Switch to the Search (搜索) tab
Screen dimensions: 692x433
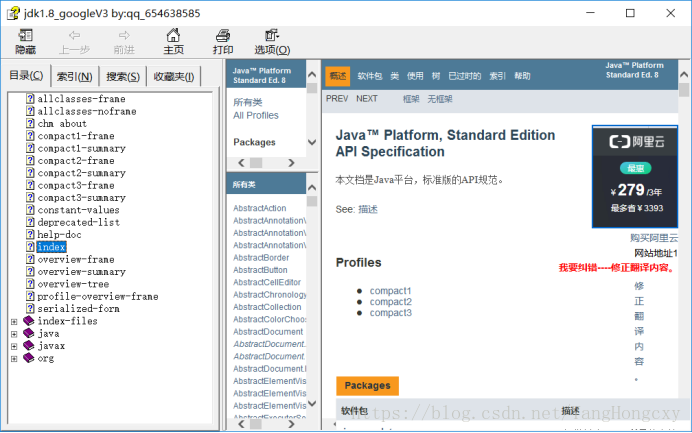123,77
